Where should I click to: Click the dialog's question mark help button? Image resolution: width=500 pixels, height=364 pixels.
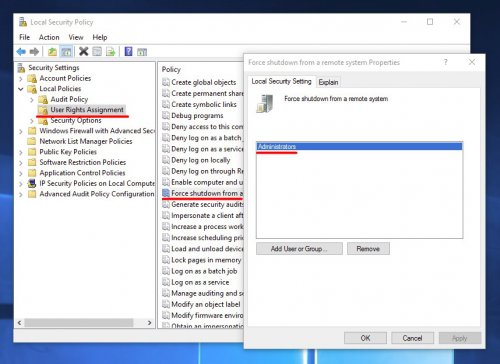(x=445, y=62)
